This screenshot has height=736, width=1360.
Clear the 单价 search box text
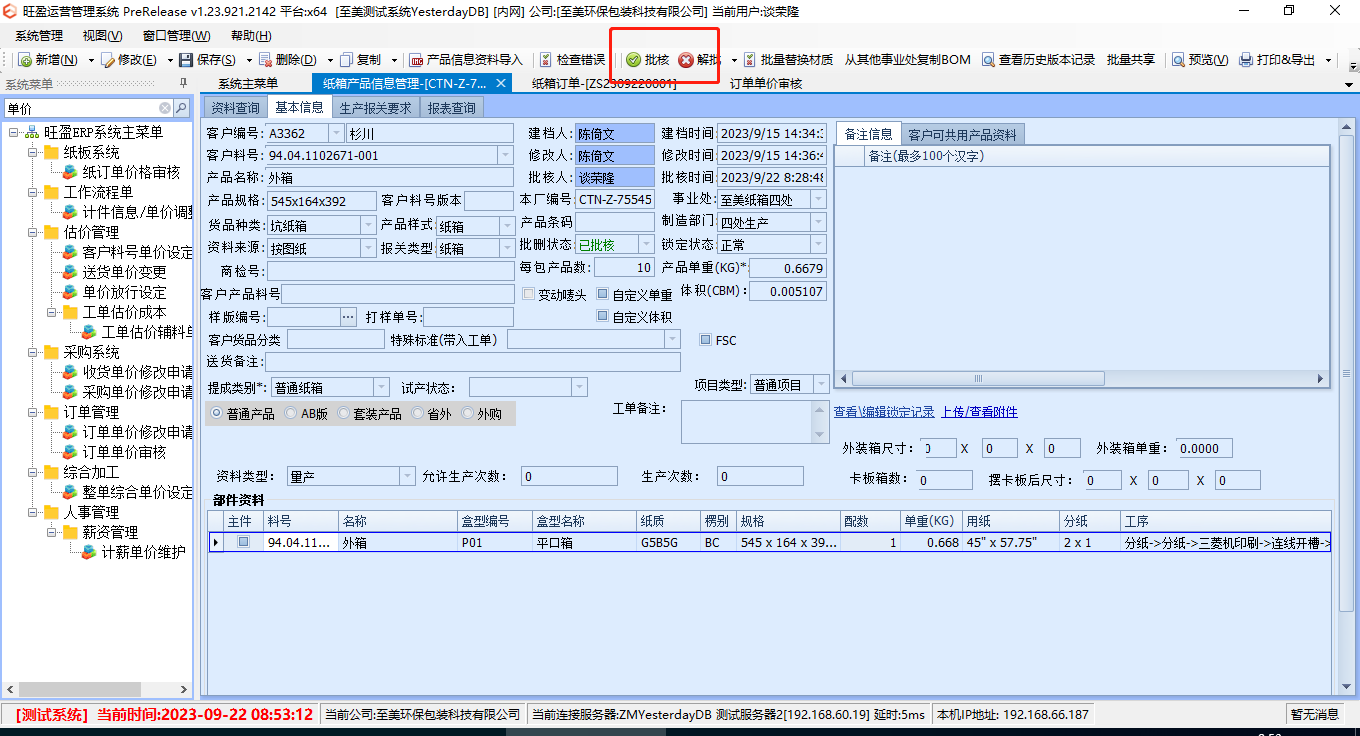coord(165,108)
